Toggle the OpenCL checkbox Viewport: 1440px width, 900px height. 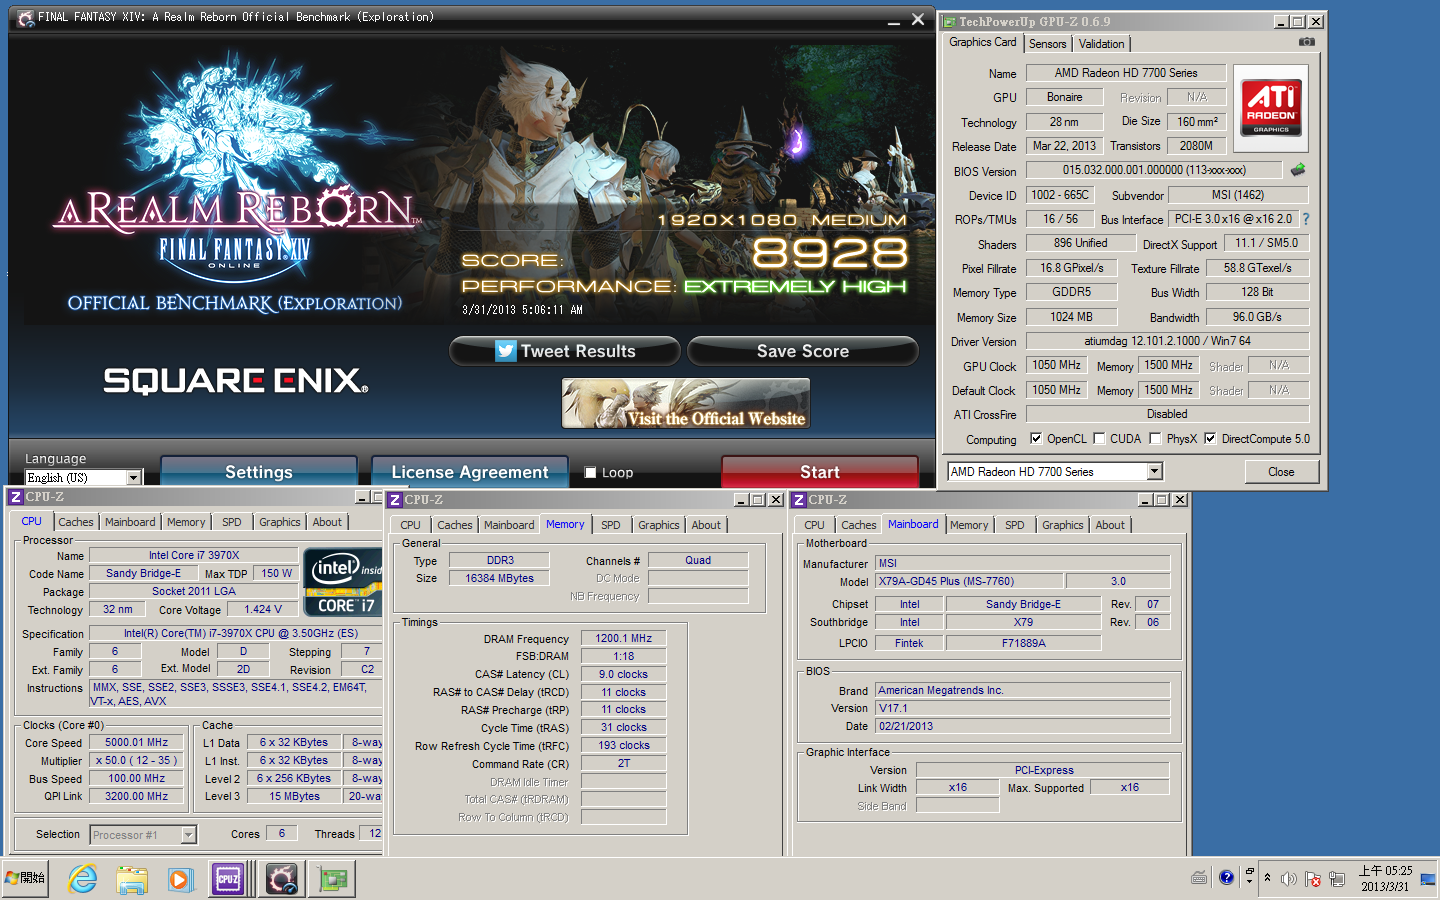[x=1036, y=438]
